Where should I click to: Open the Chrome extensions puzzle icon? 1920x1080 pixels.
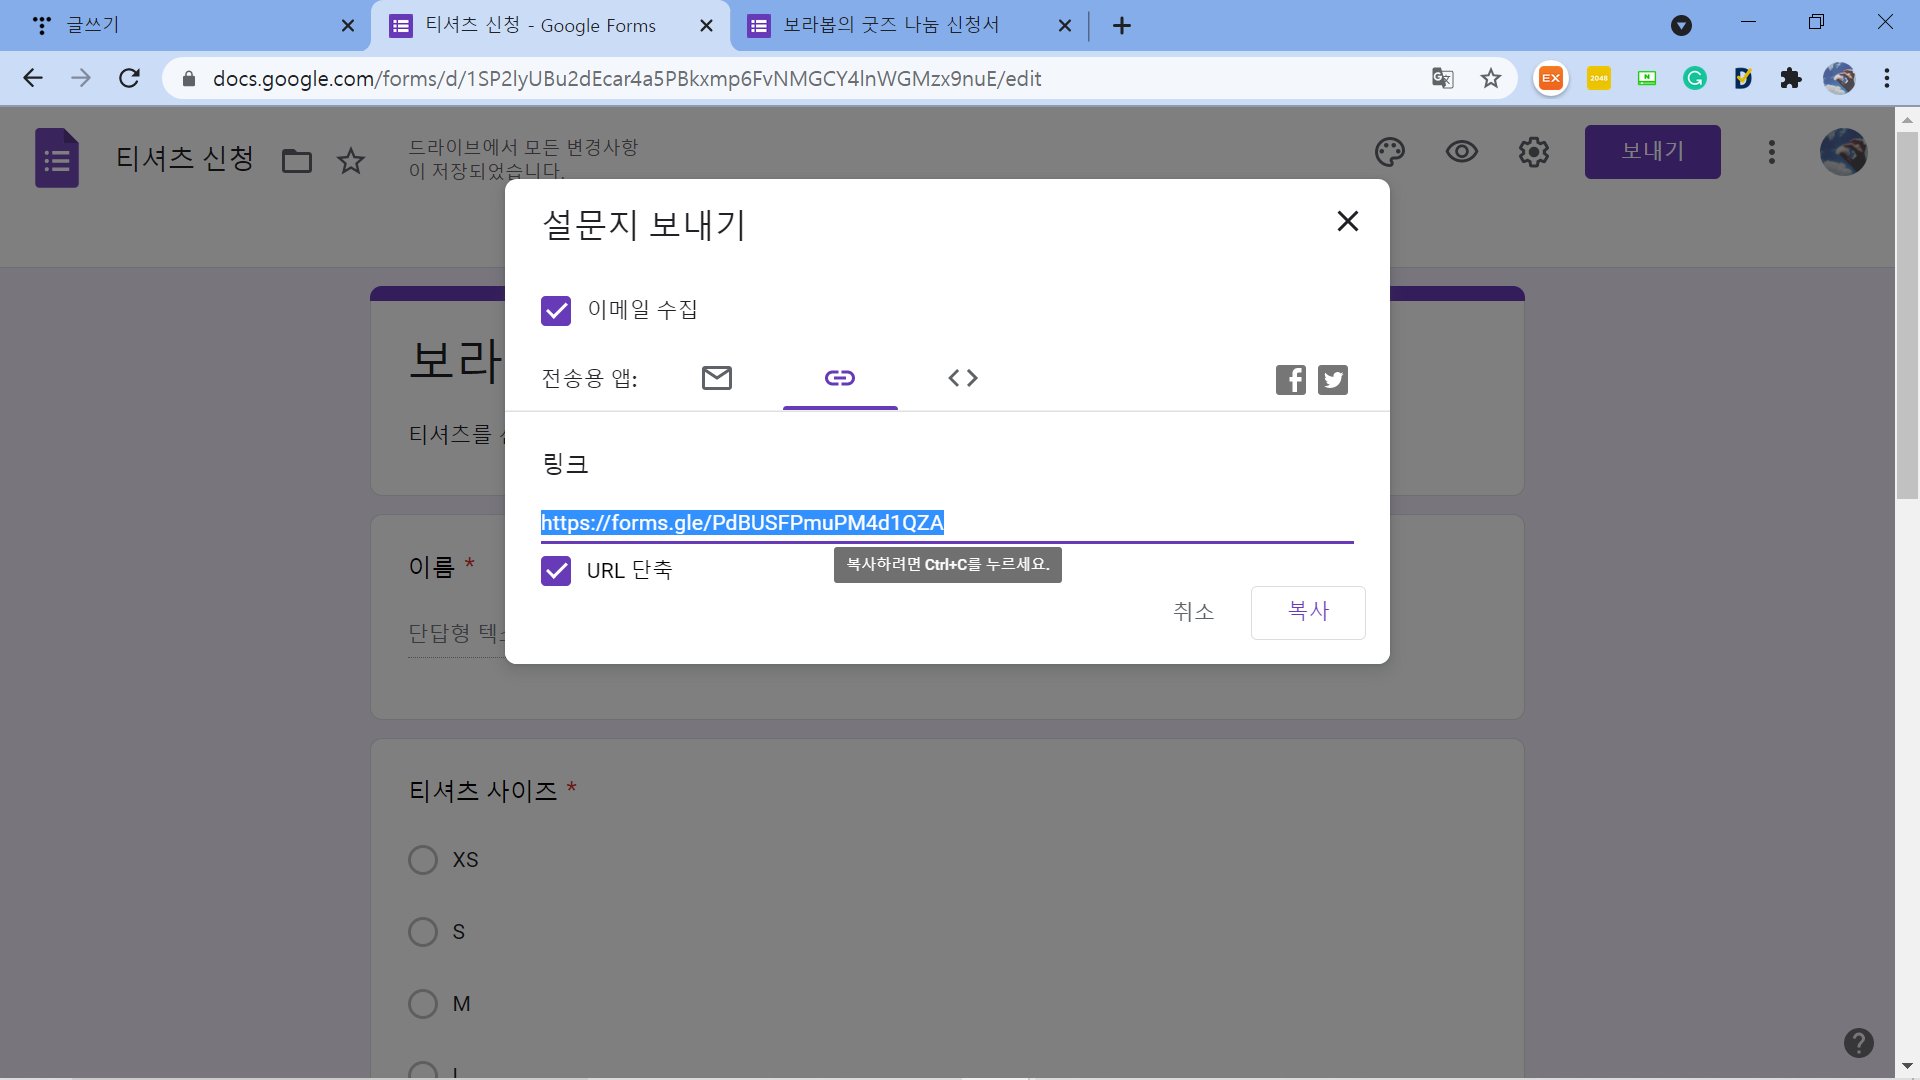pyautogui.click(x=1790, y=78)
